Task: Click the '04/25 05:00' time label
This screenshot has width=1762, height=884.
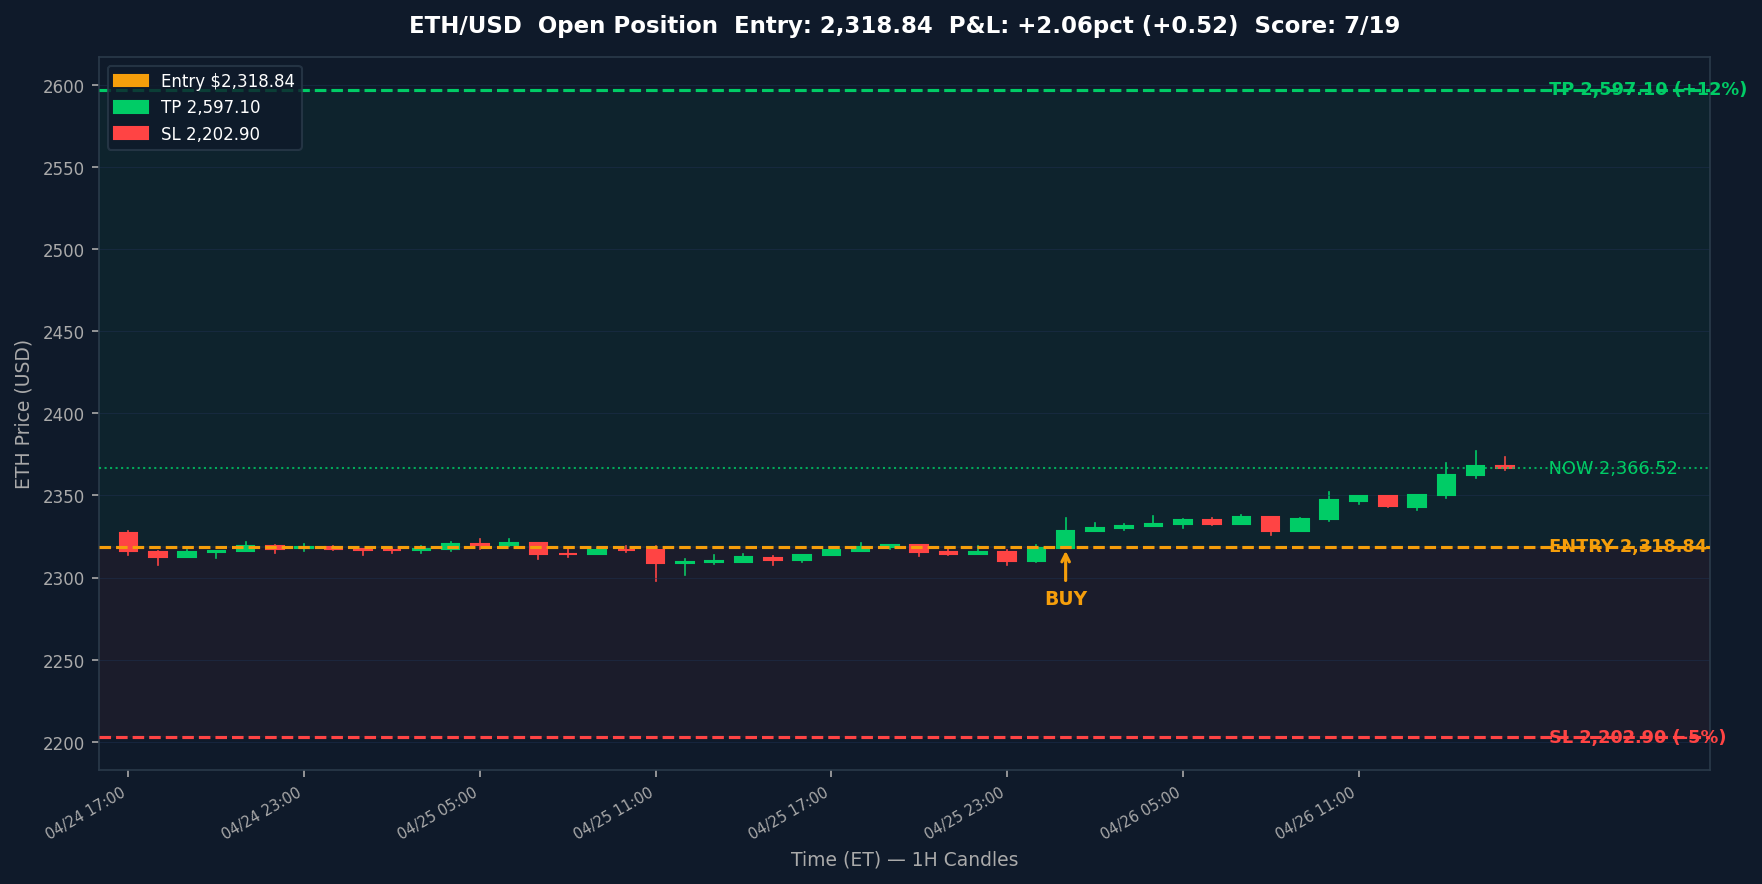Action: click(439, 813)
